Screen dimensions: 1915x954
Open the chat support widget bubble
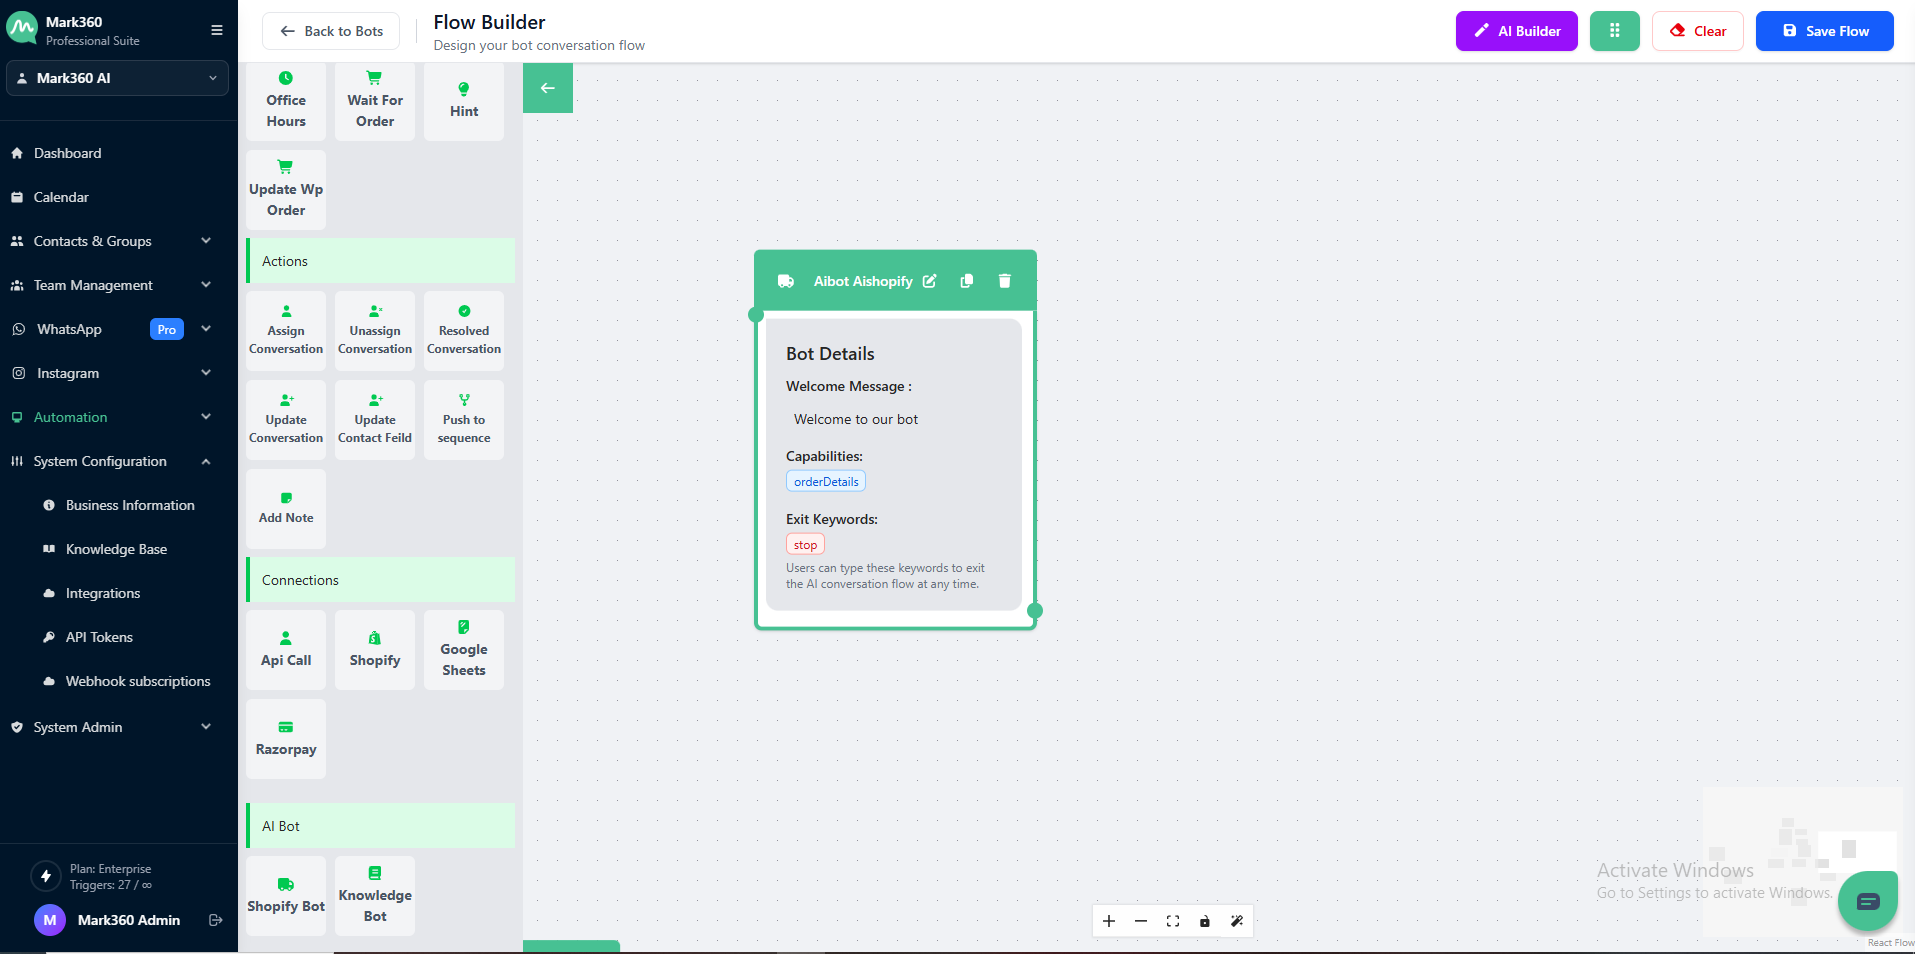(1866, 901)
